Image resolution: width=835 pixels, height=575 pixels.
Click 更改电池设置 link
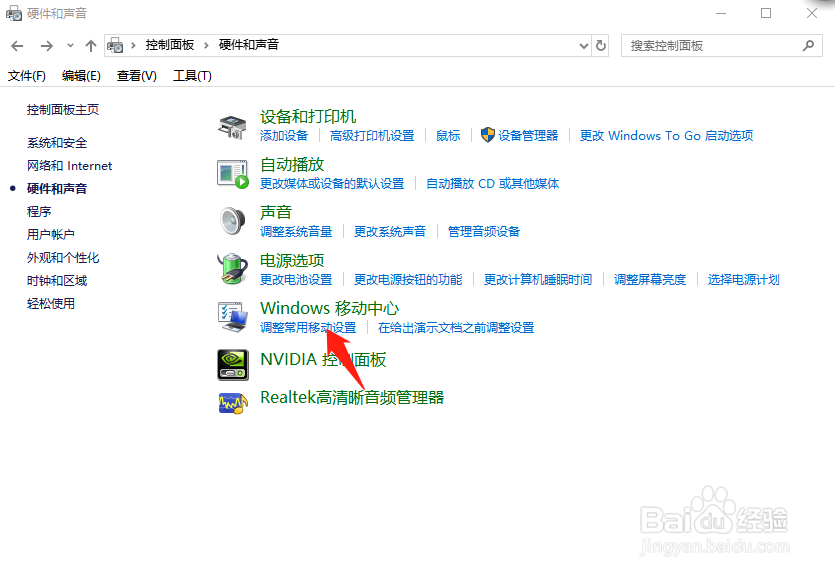296,280
